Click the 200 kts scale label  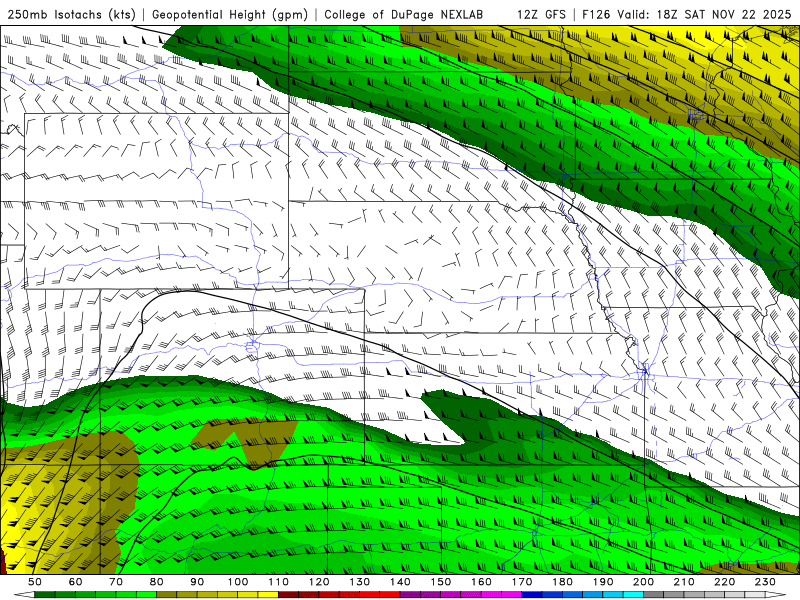643,582
